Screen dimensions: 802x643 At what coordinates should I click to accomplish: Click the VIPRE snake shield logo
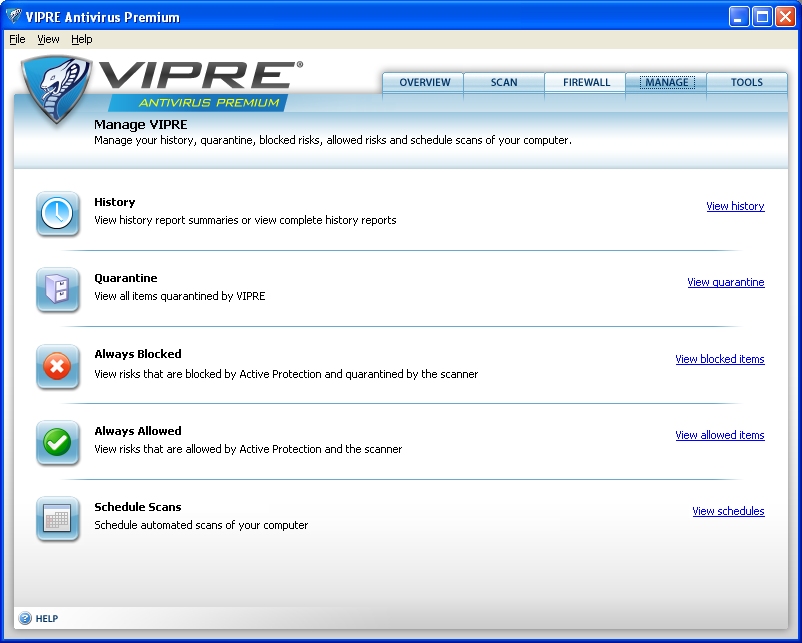(x=56, y=89)
